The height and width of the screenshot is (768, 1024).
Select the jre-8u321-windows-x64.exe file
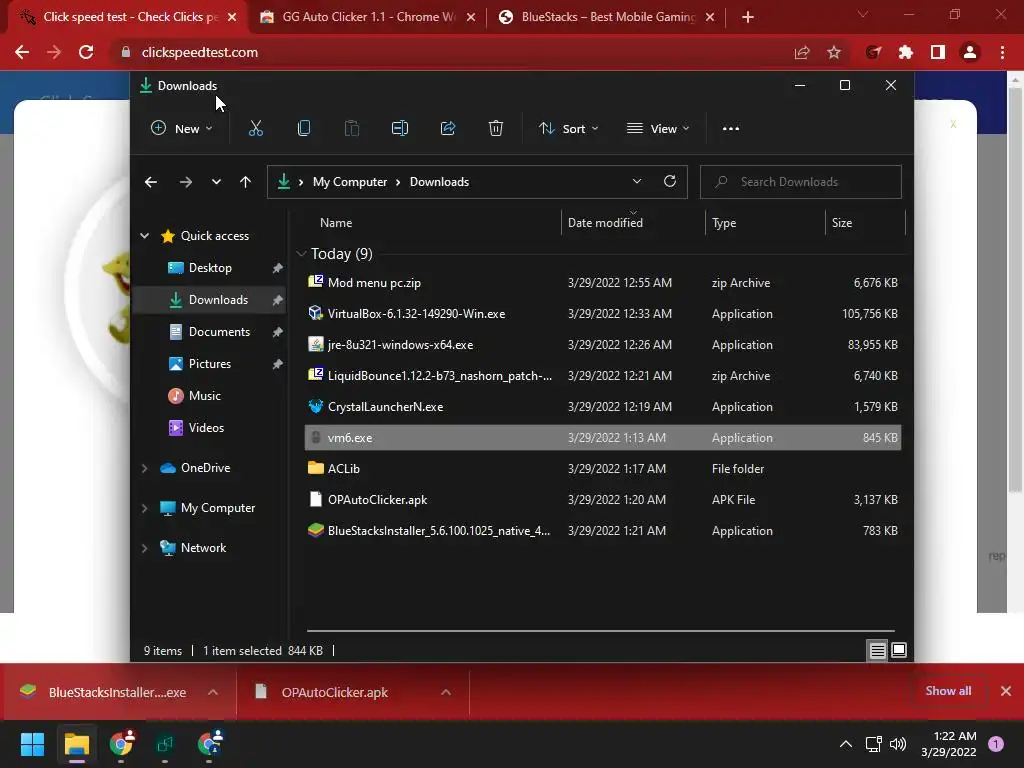603,345
